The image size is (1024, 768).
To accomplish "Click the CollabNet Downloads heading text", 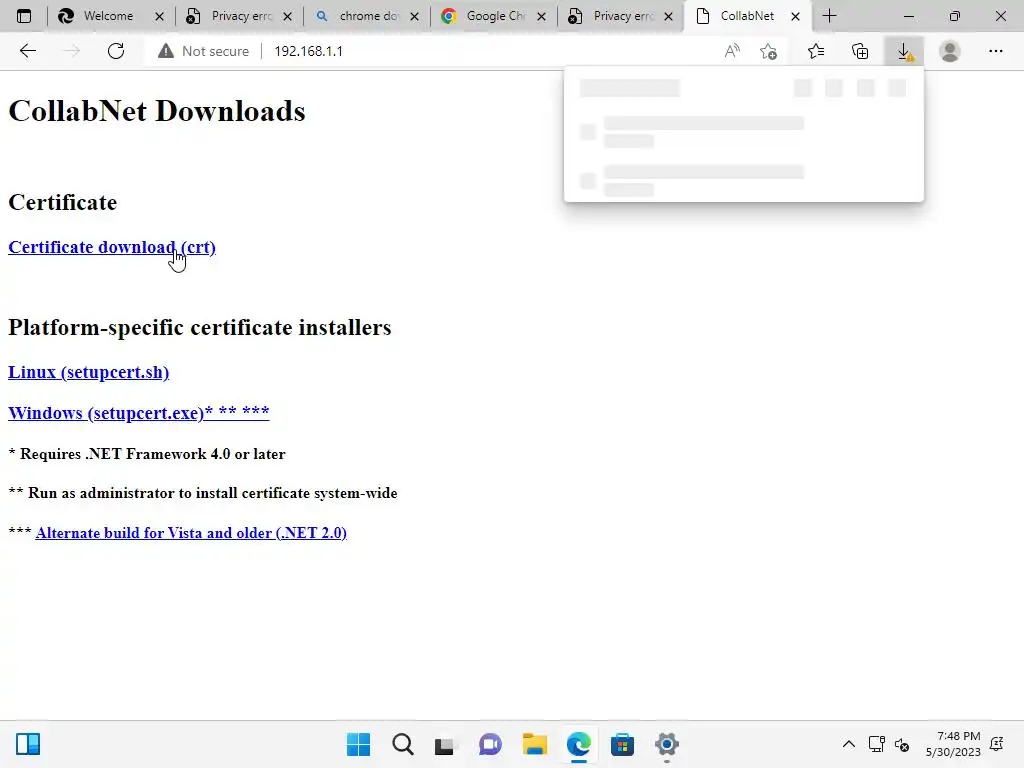I will (x=157, y=111).
